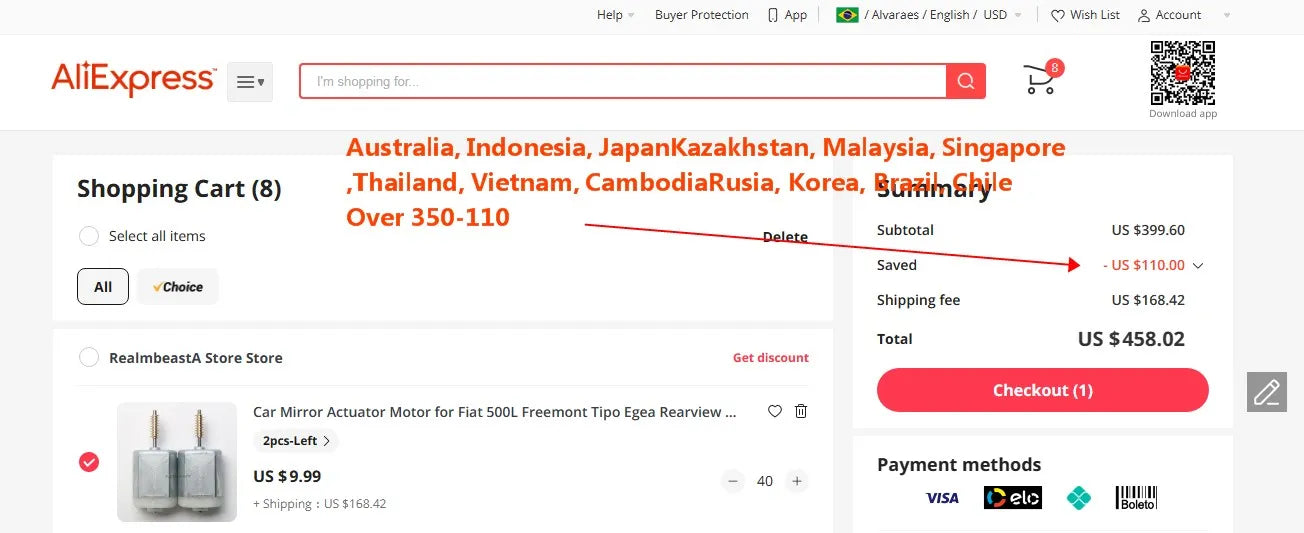Click the Get discount link
This screenshot has height=533, width=1304.
770,358
